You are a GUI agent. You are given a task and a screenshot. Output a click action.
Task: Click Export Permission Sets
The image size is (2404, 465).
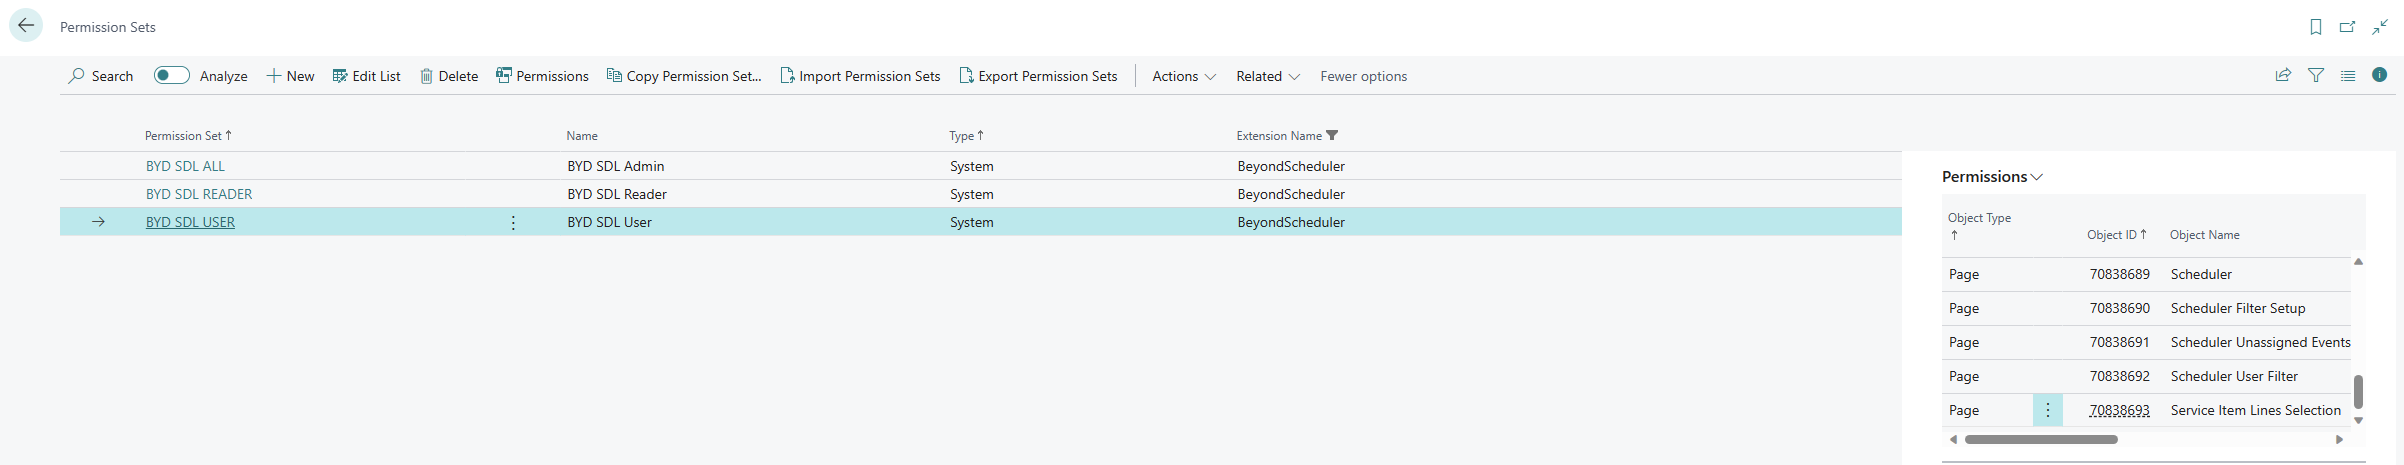(x=1038, y=76)
